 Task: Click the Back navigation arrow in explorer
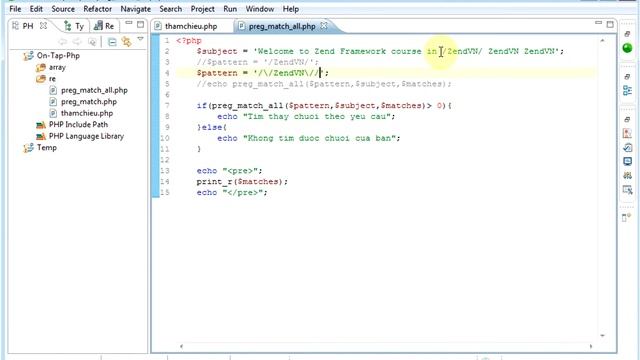62,42
